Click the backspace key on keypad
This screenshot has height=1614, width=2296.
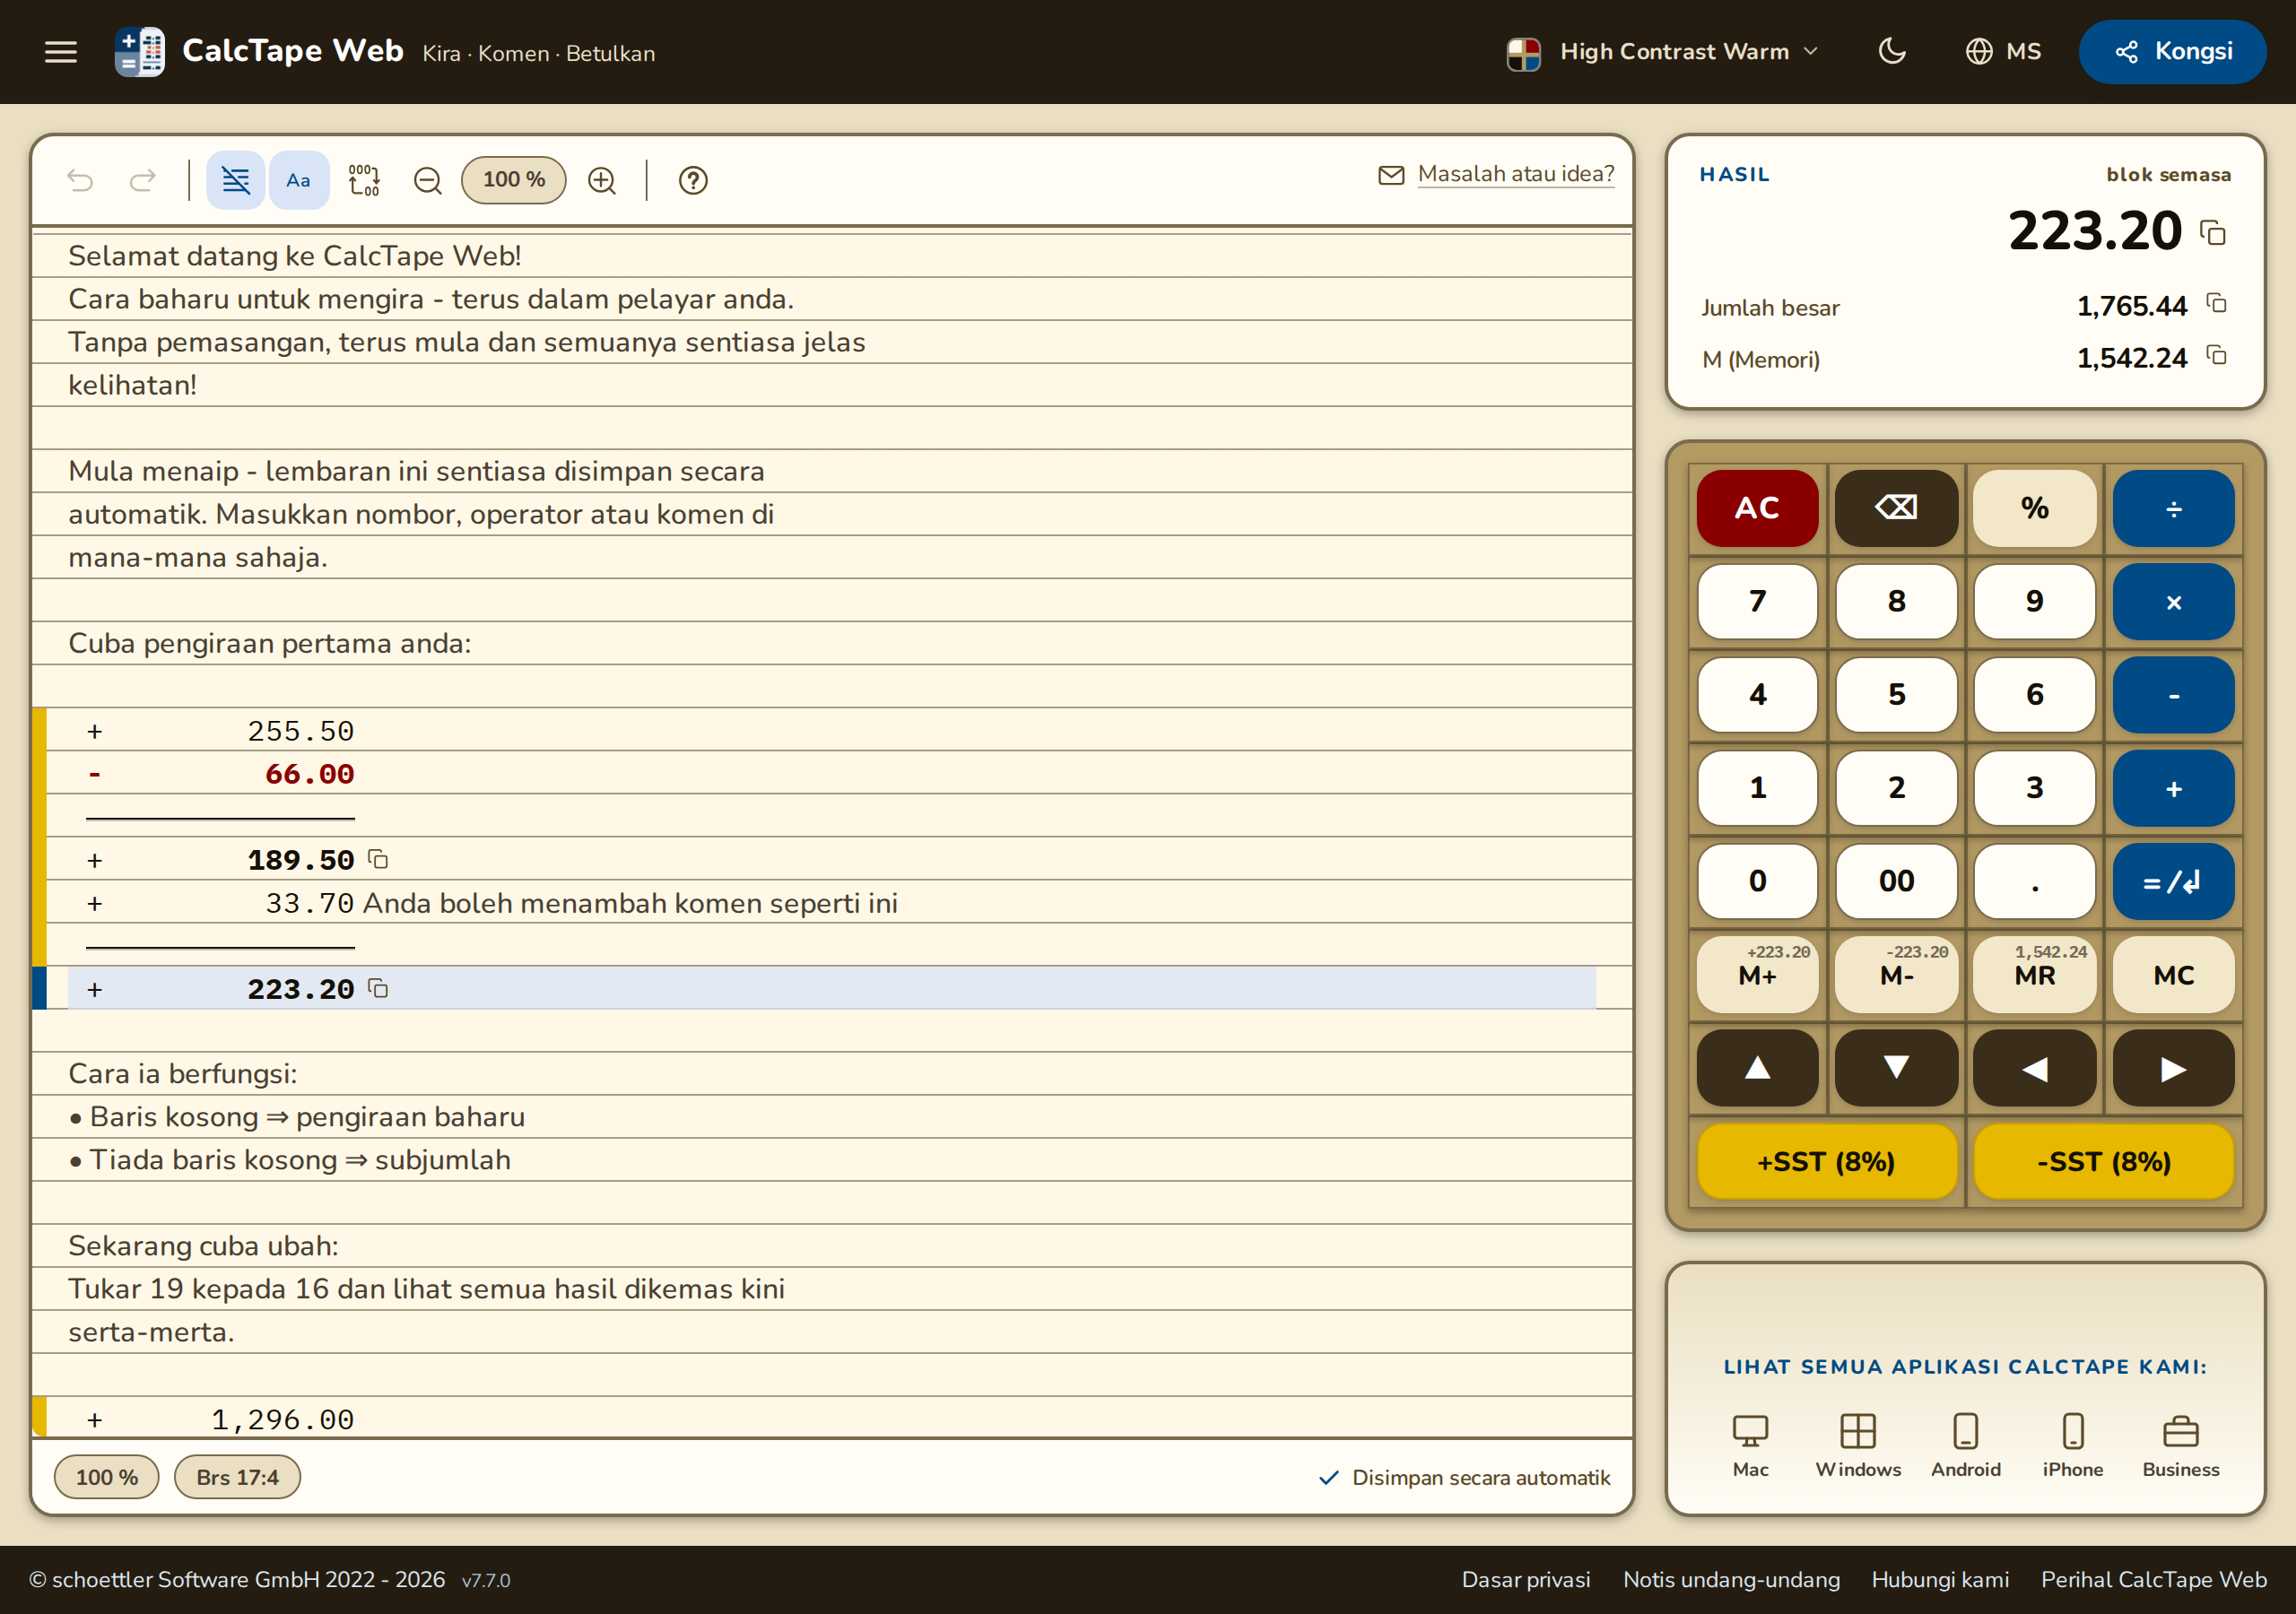(1896, 508)
